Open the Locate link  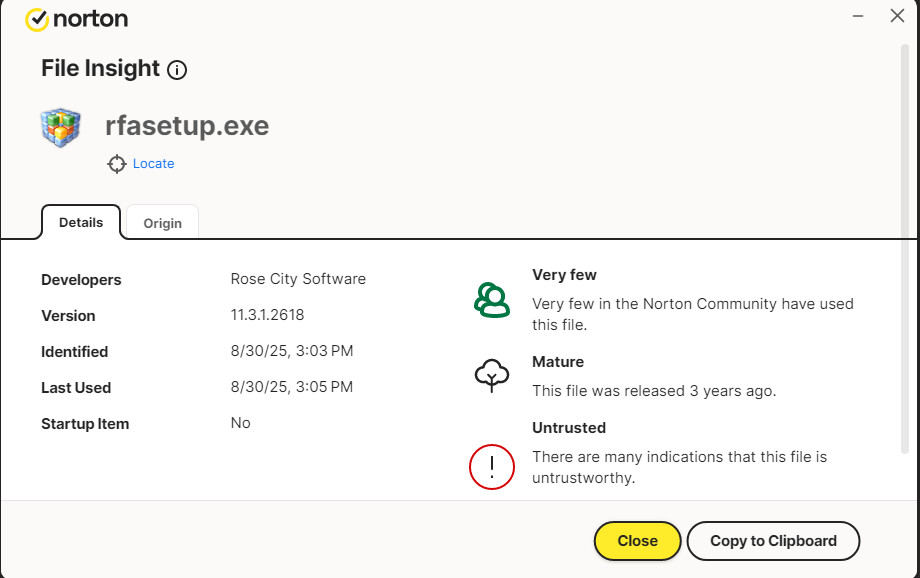tap(153, 164)
